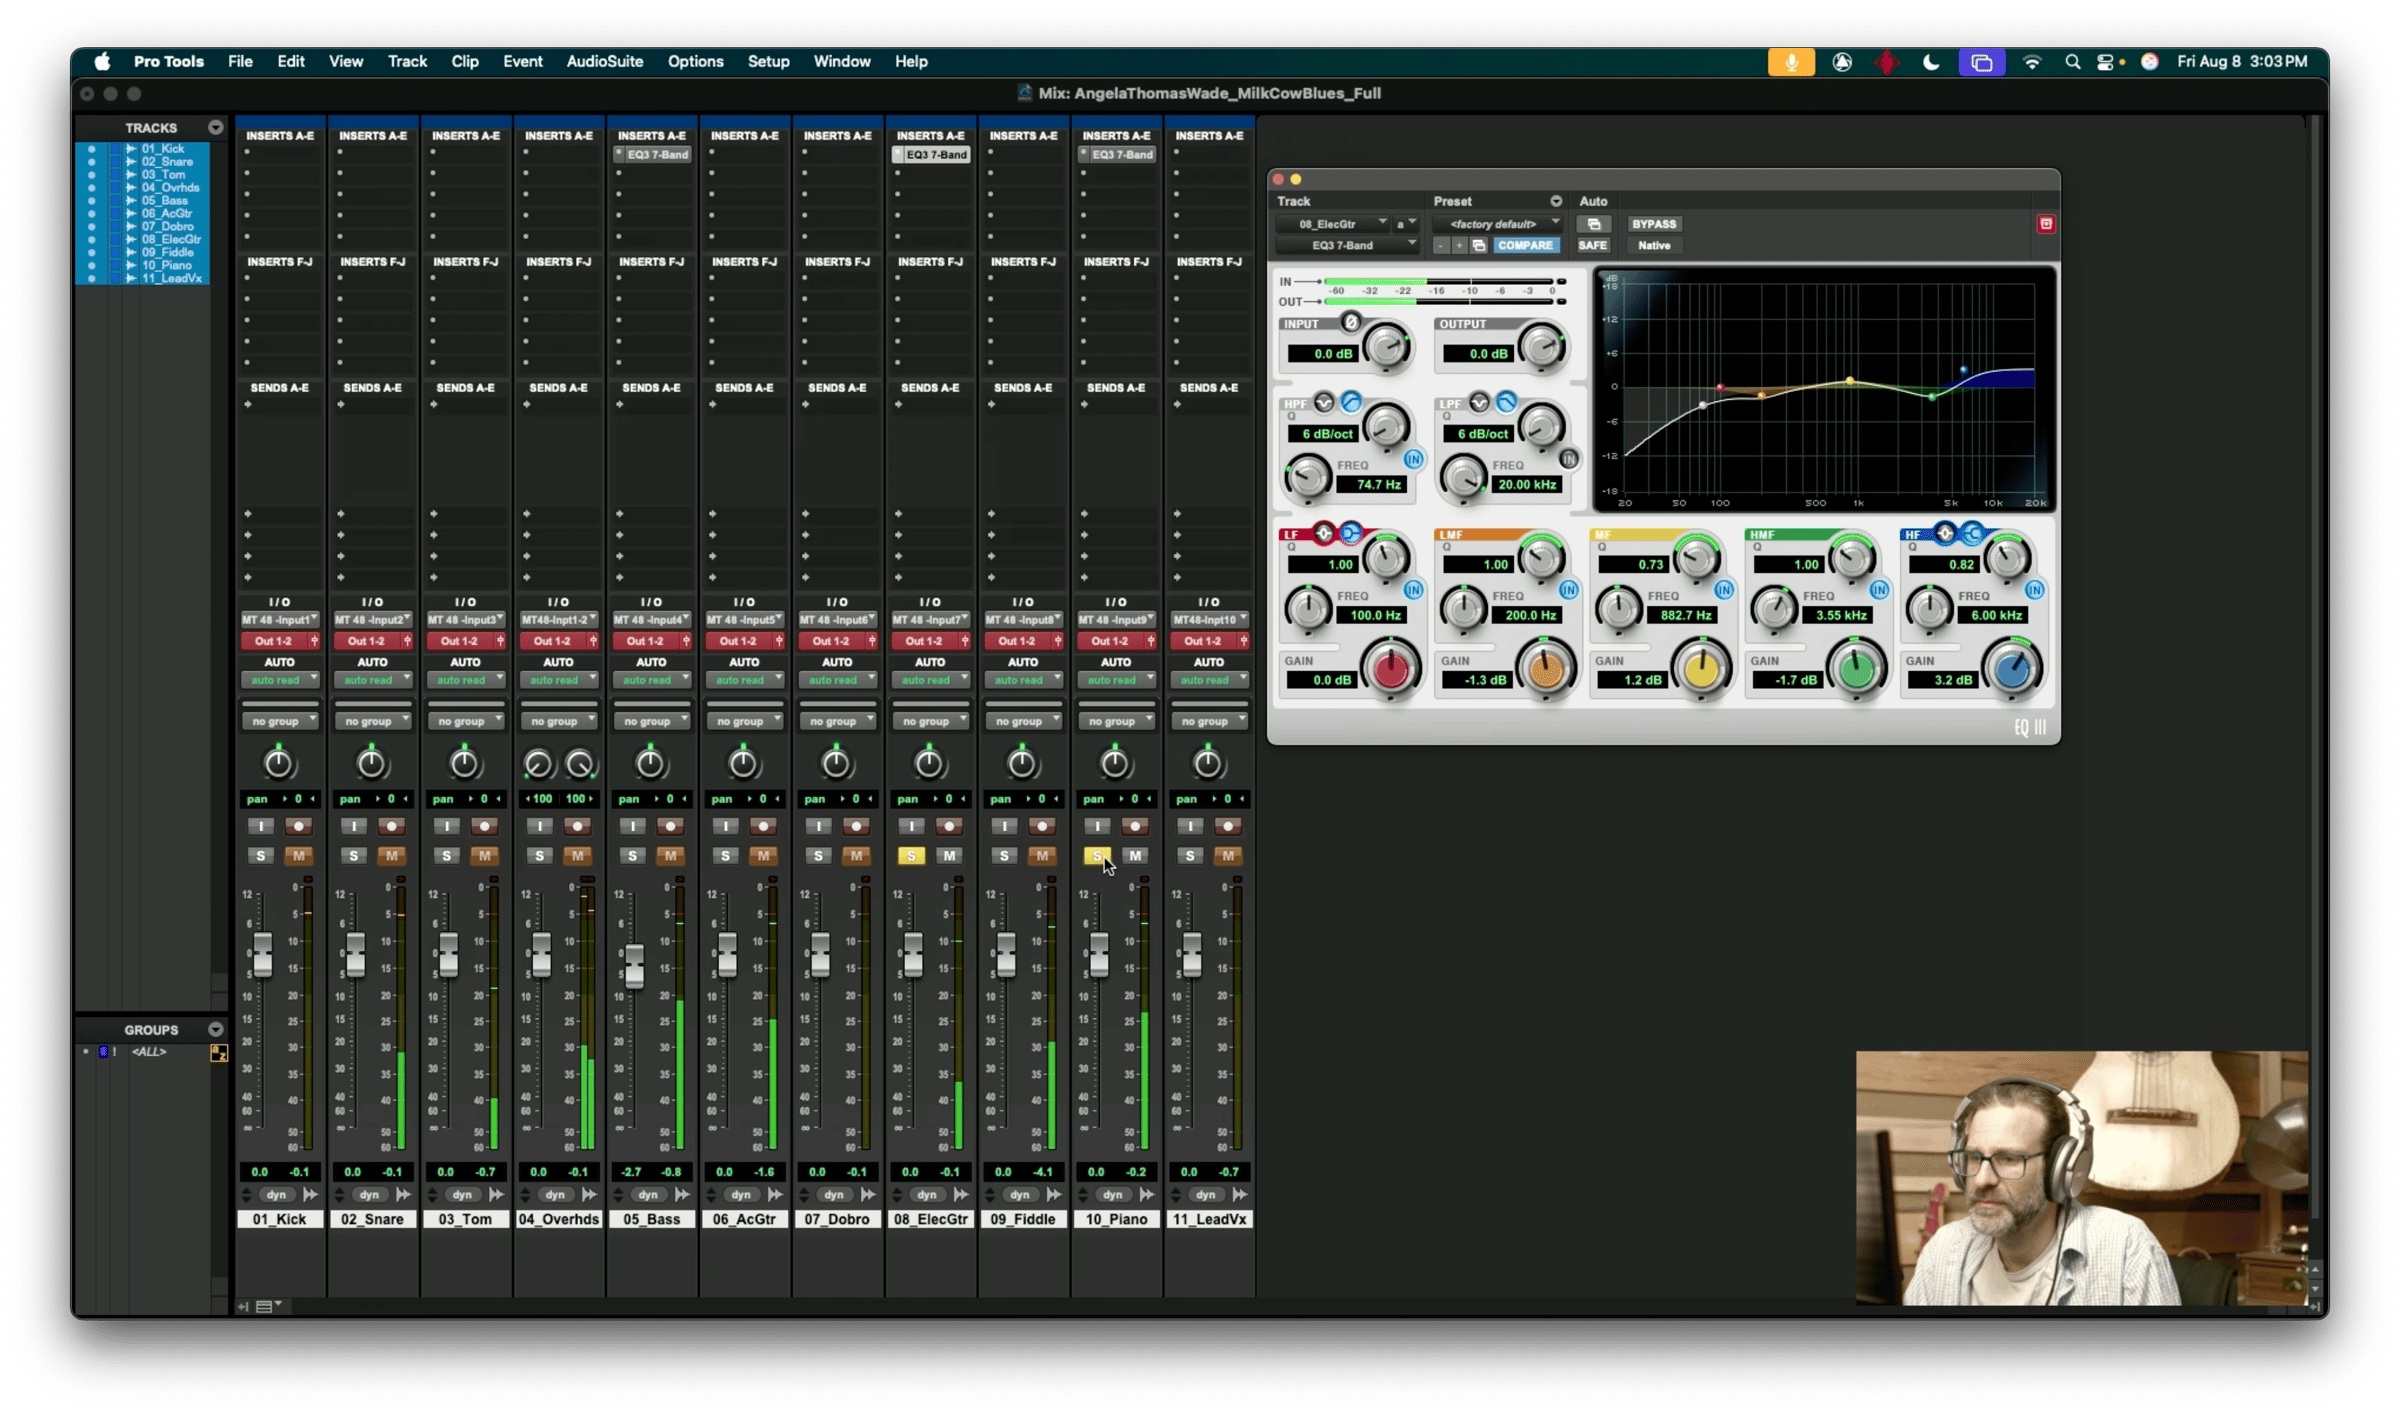Click input monitor button on 05_Bass
2400x1413 pixels.
(x=632, y=826)
